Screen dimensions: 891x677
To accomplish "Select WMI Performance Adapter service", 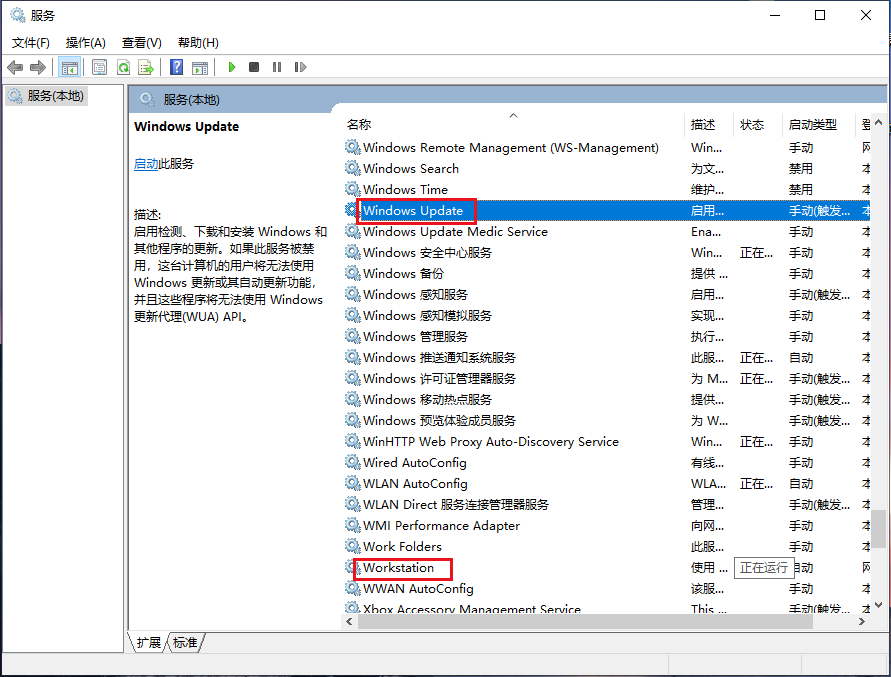I will click(x=606, y=526).
